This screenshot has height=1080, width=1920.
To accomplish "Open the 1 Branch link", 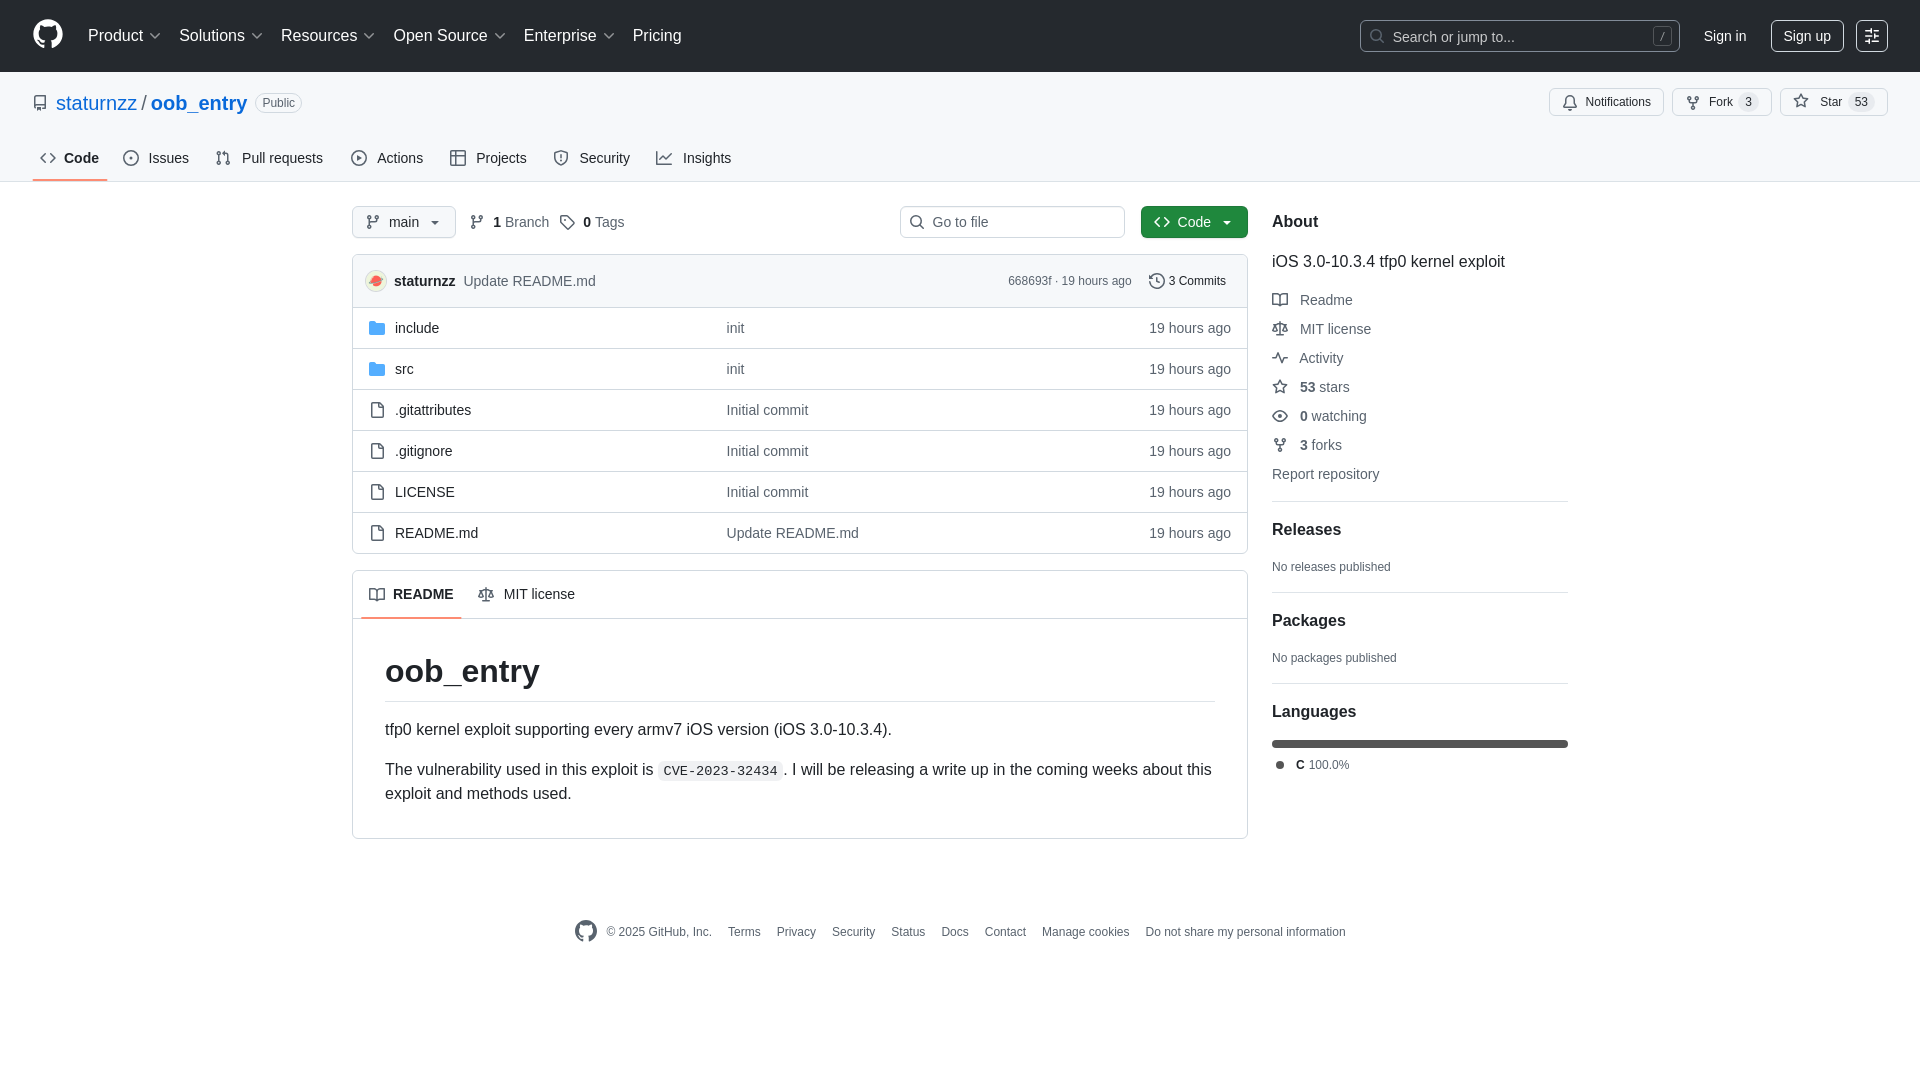I will 509,222.
